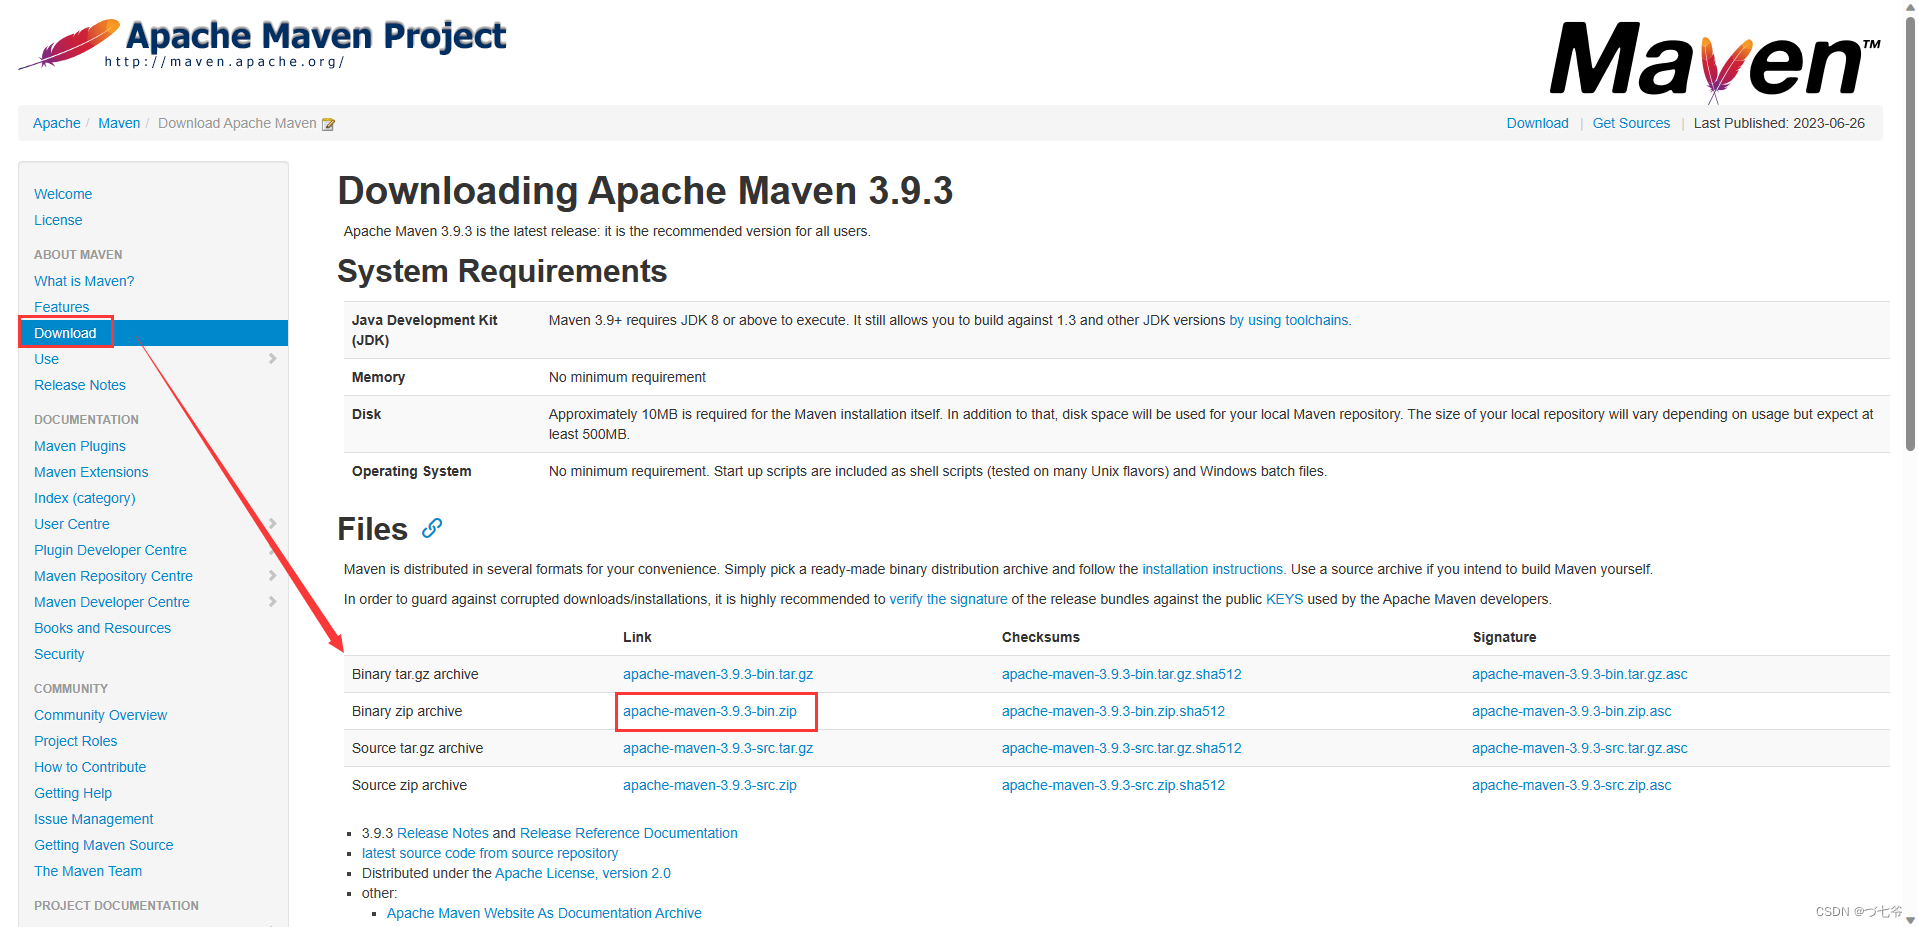Open Maven Extensions in sidebar
Screen dimensions: 1918x927
pos(91,472)
